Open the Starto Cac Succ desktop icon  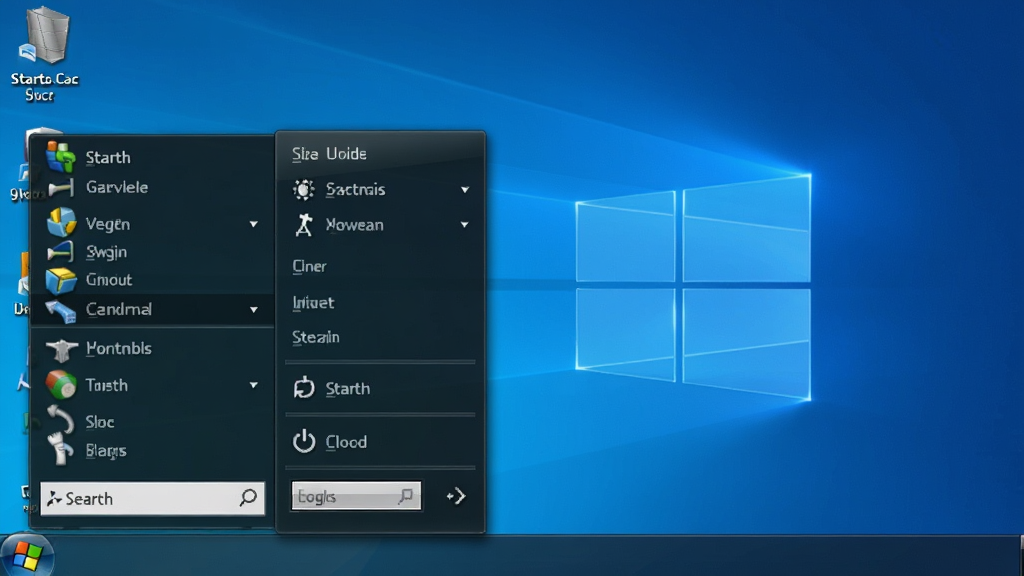click(44, 54)
